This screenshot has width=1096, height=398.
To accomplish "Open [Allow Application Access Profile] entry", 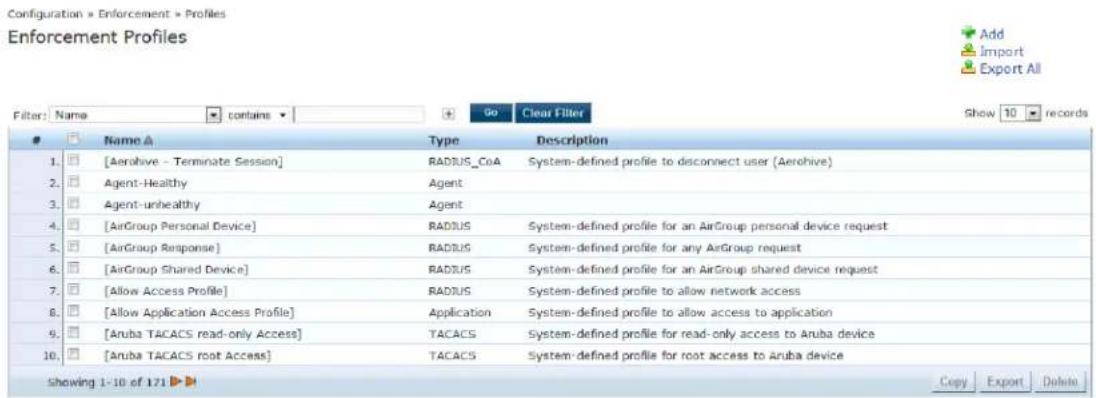I will pos(198,312).
